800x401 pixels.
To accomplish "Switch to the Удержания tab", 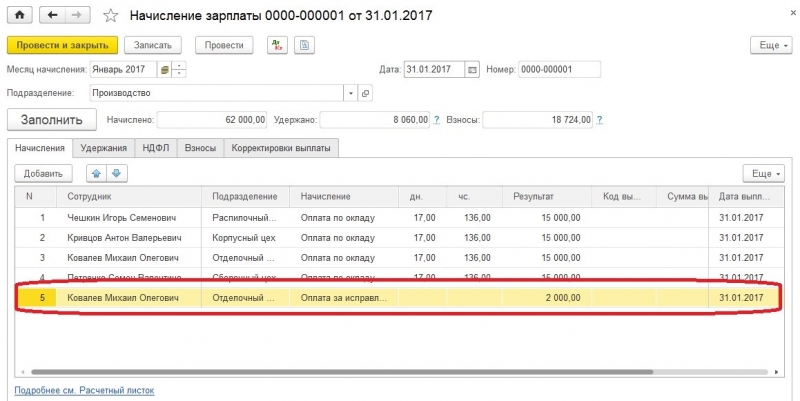I will pos(104,148).
